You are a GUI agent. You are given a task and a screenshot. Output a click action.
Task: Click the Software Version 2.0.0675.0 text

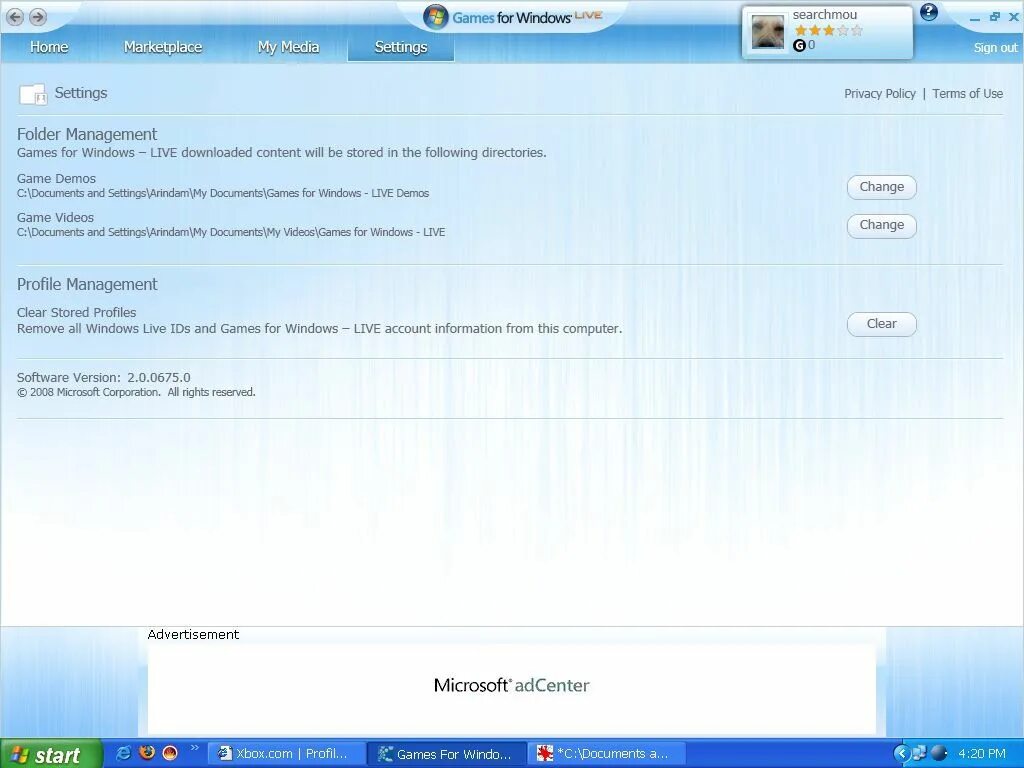104,377
